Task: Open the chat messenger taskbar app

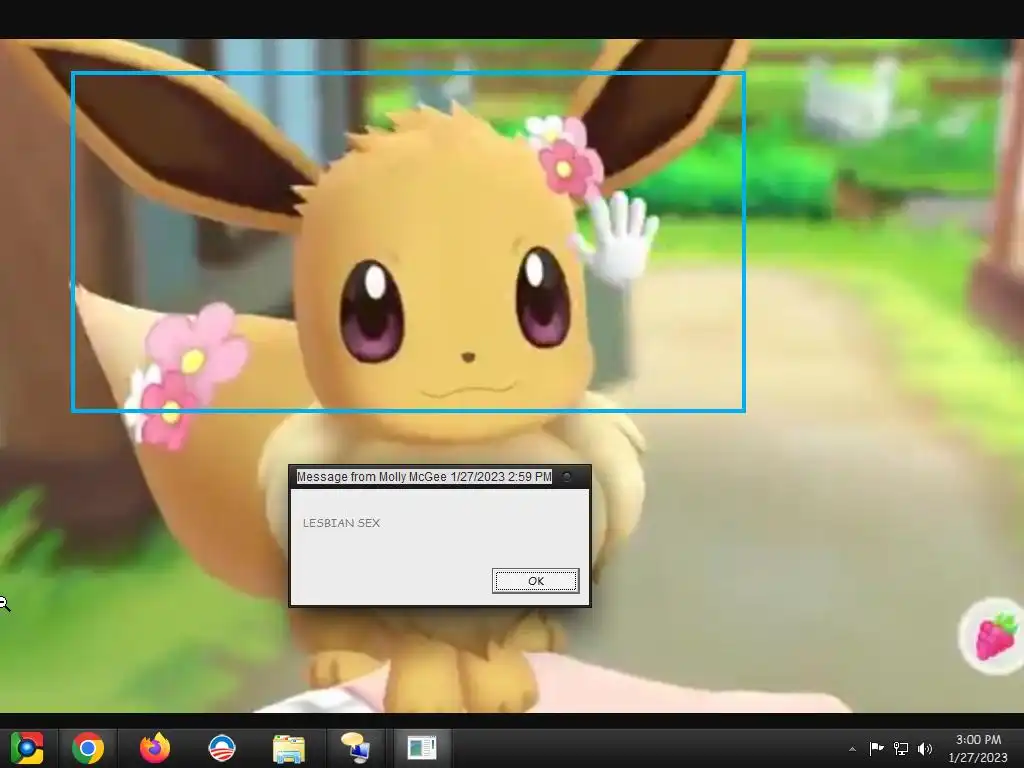Action: coord(355,748)
